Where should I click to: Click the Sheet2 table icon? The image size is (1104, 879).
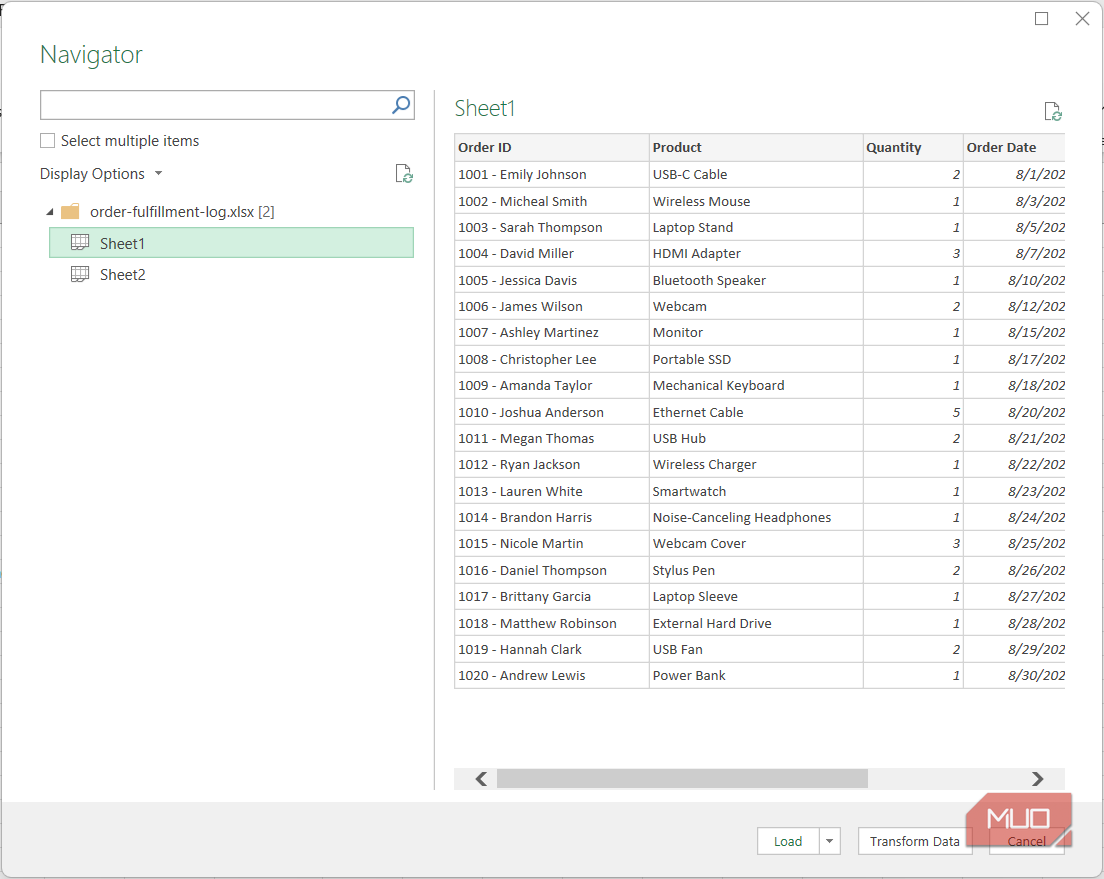coord(80,274)
